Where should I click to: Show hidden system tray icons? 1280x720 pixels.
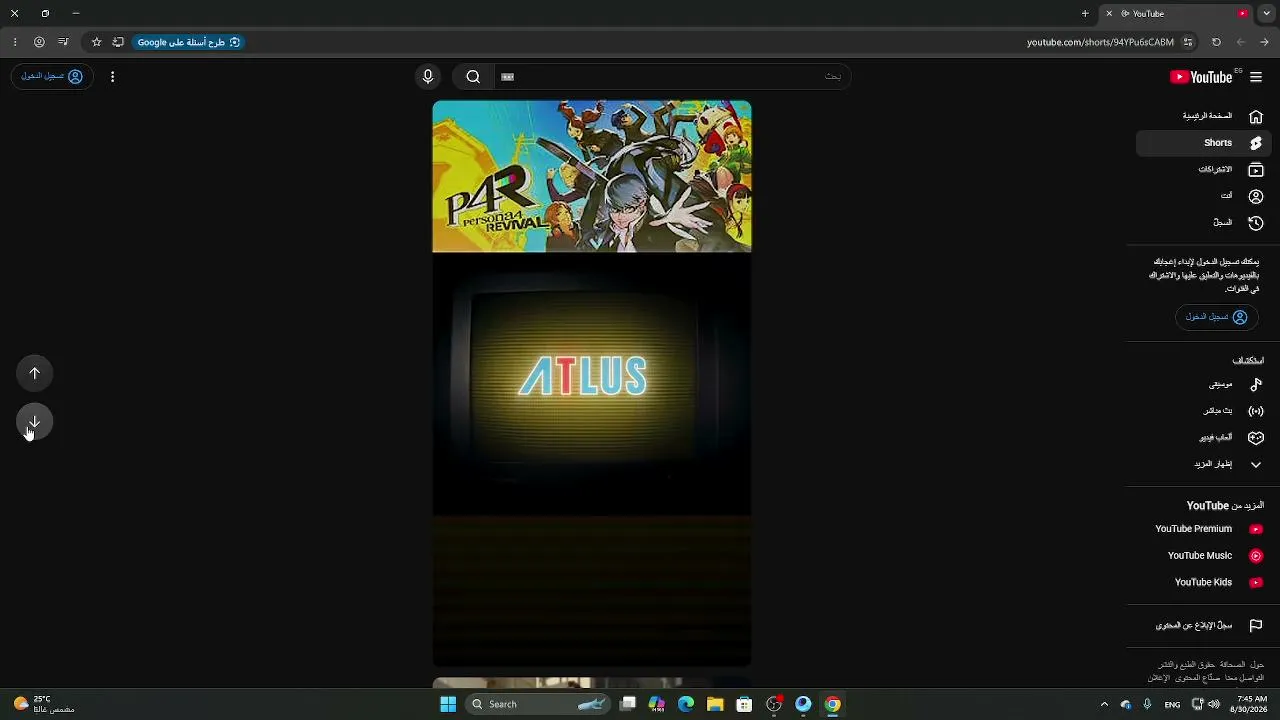point(1104,704)
